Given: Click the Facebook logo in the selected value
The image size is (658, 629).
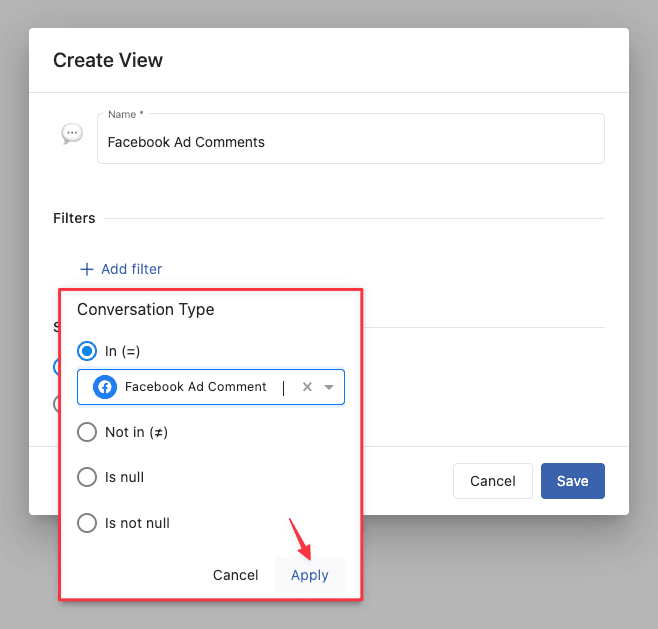Looking at the screenshot, I should pos(105,387).
